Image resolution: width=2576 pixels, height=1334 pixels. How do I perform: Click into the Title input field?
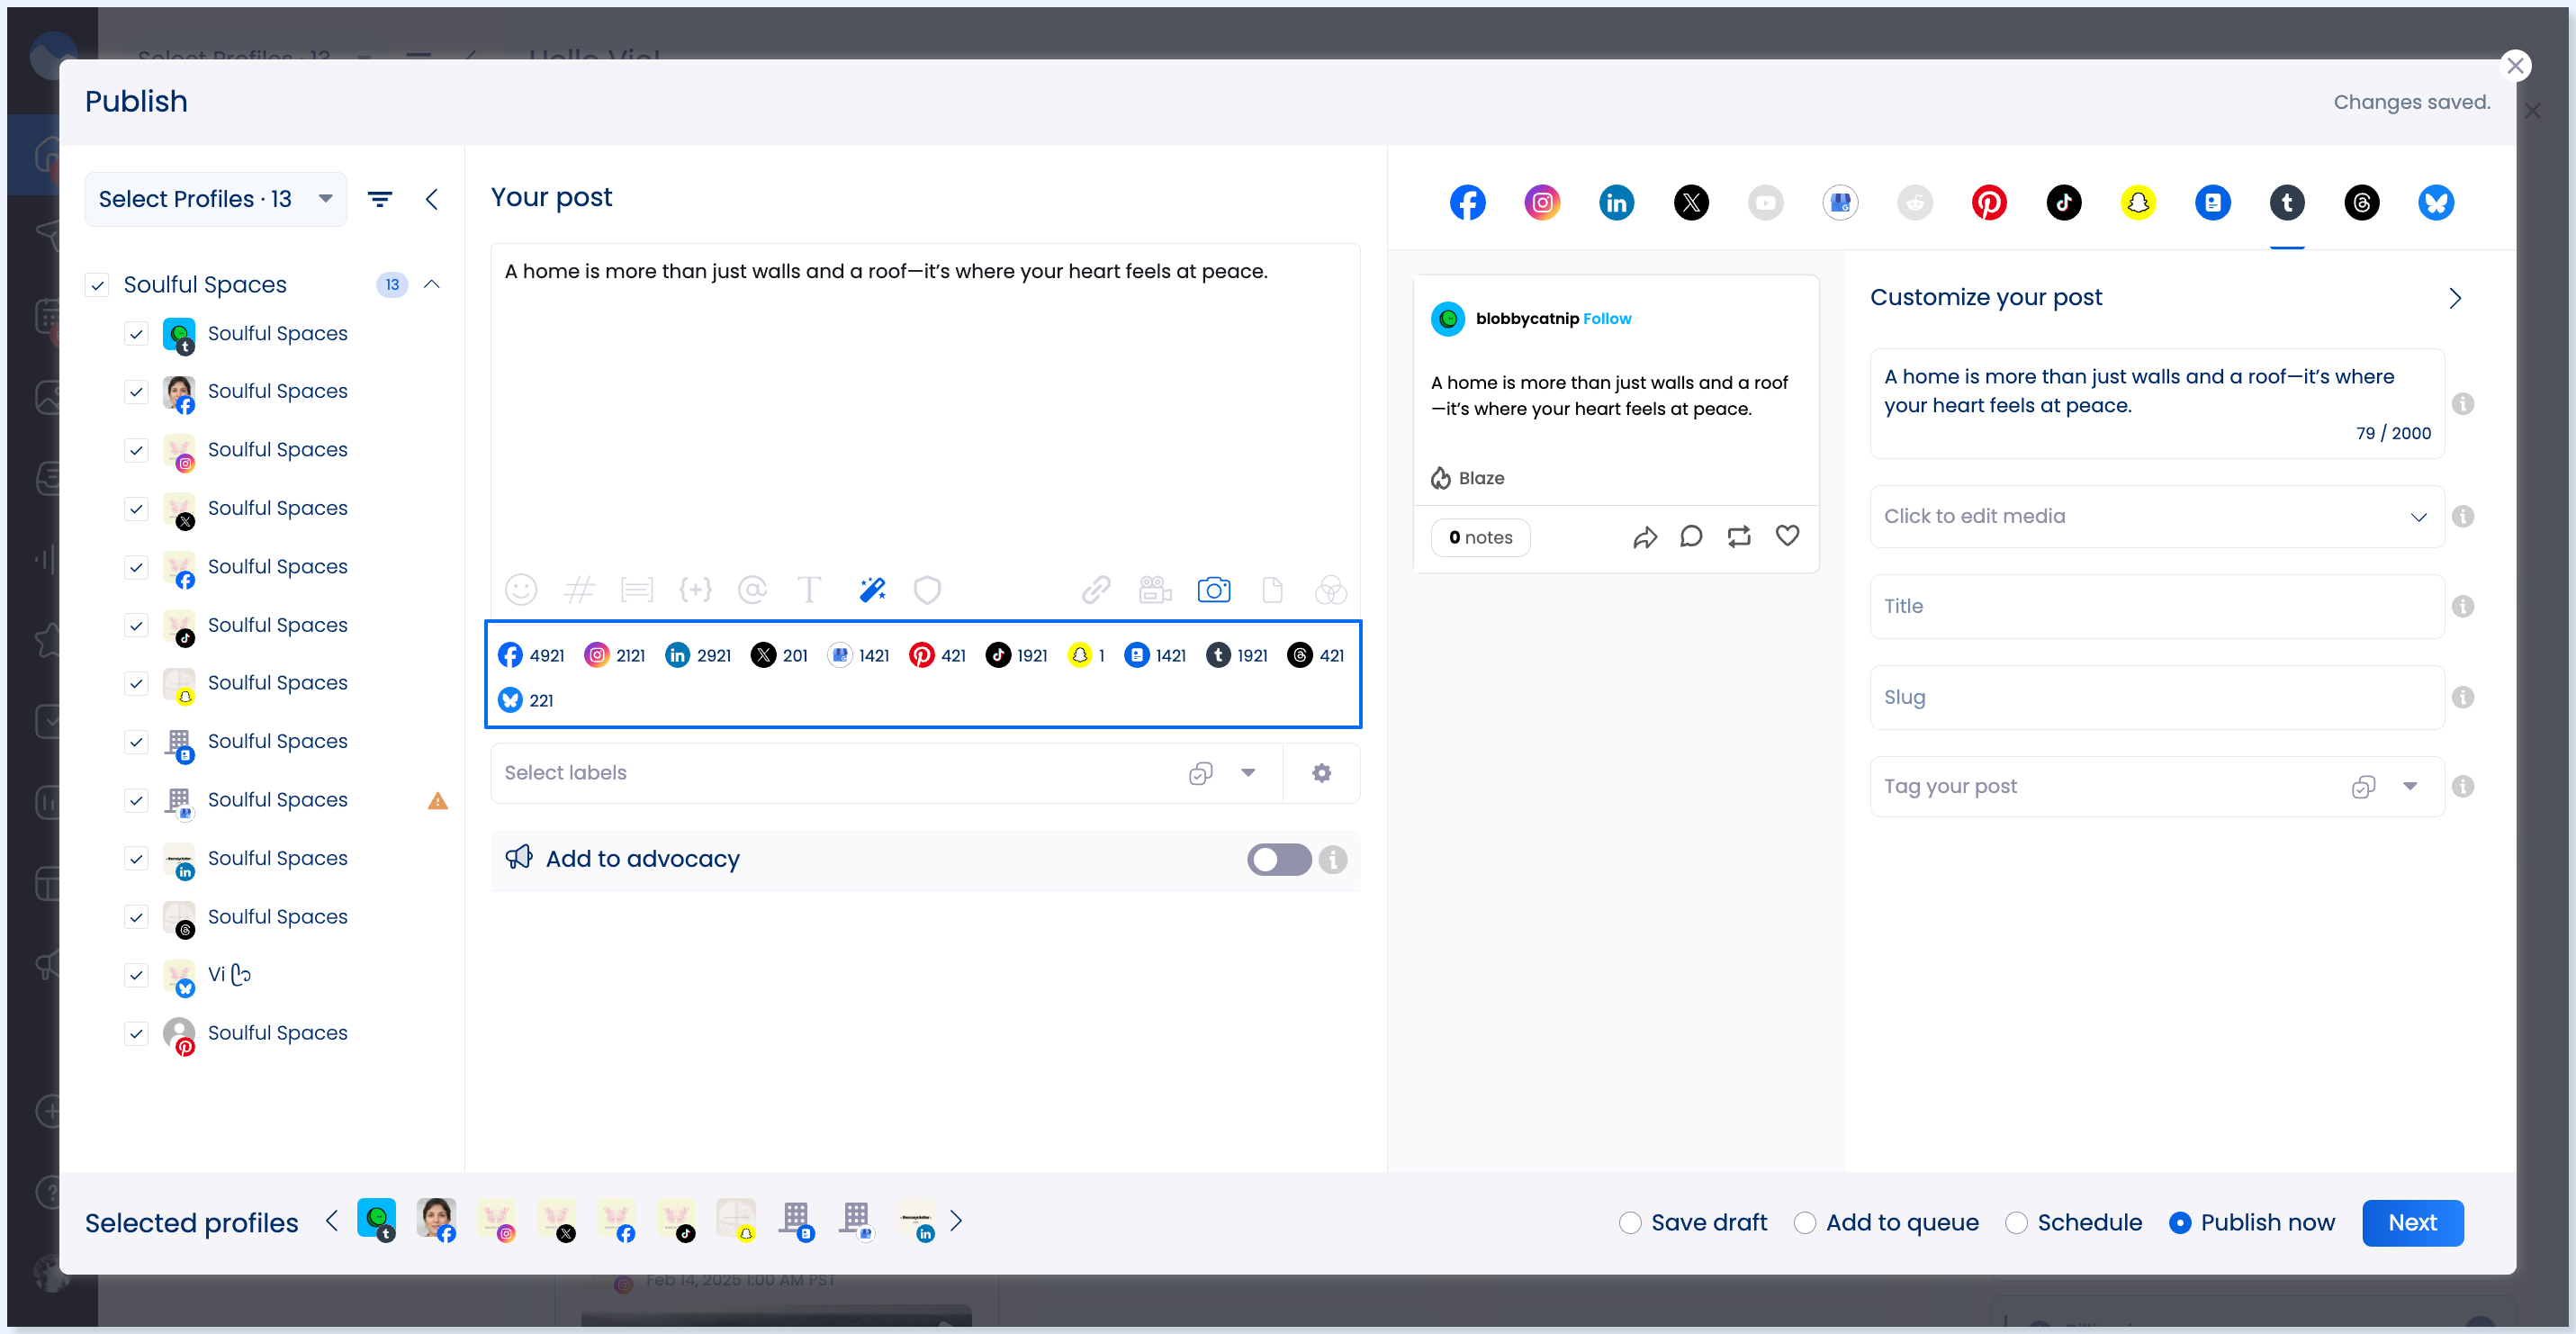2157,606
